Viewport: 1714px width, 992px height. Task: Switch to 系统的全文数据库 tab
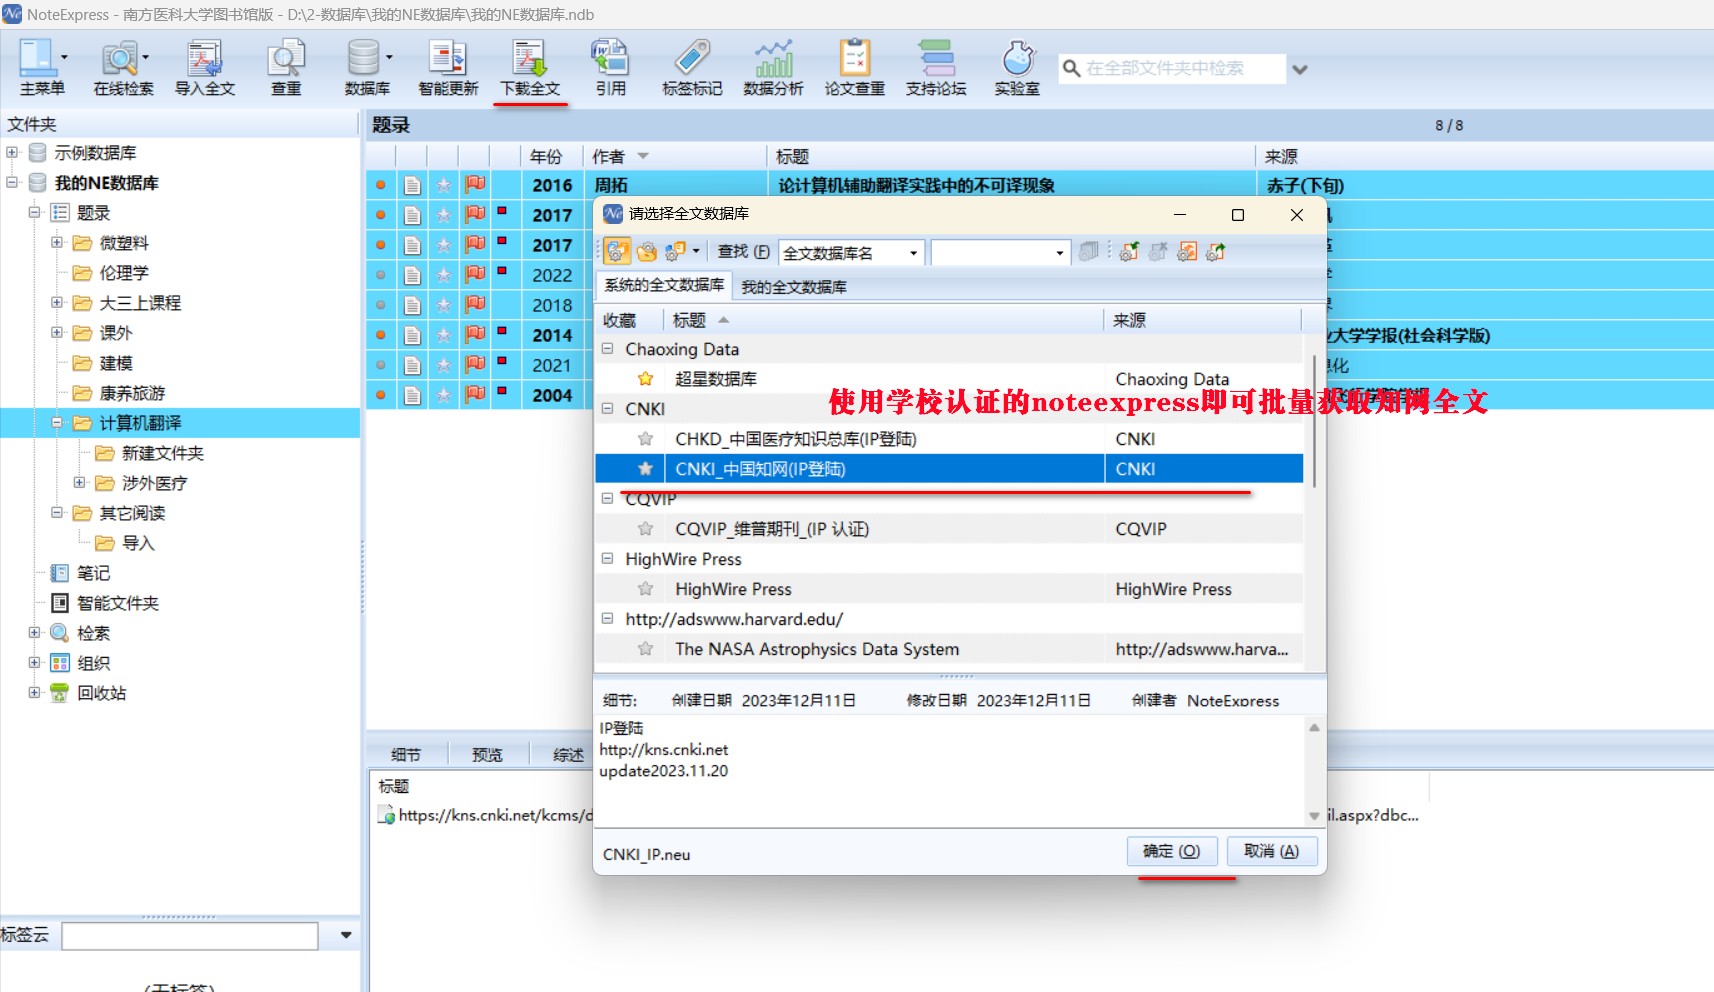664,286
